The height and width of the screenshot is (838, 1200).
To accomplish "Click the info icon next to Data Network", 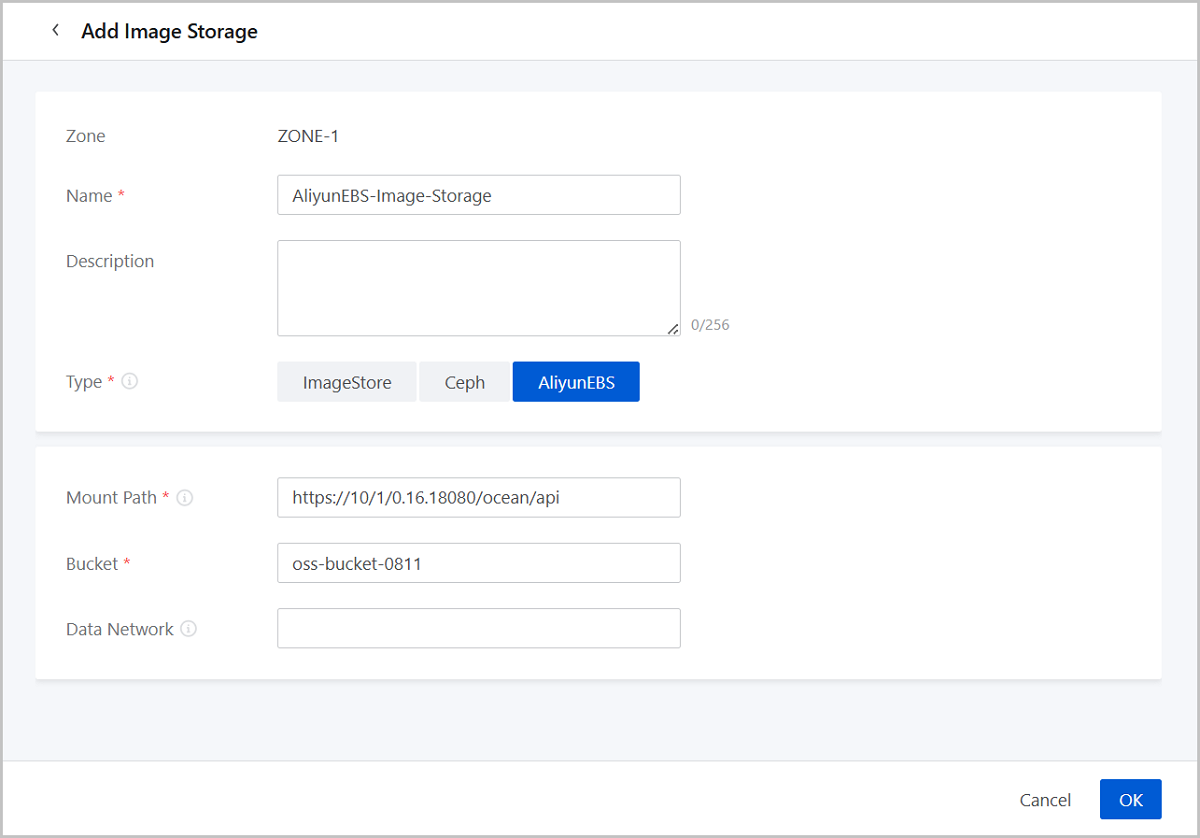I will point(188,629).
